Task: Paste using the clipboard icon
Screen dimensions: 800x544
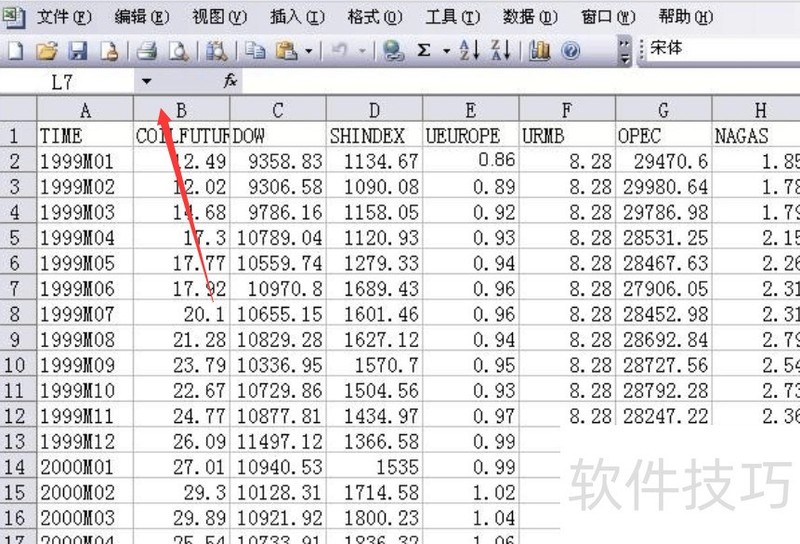Action: pos(286,51)
